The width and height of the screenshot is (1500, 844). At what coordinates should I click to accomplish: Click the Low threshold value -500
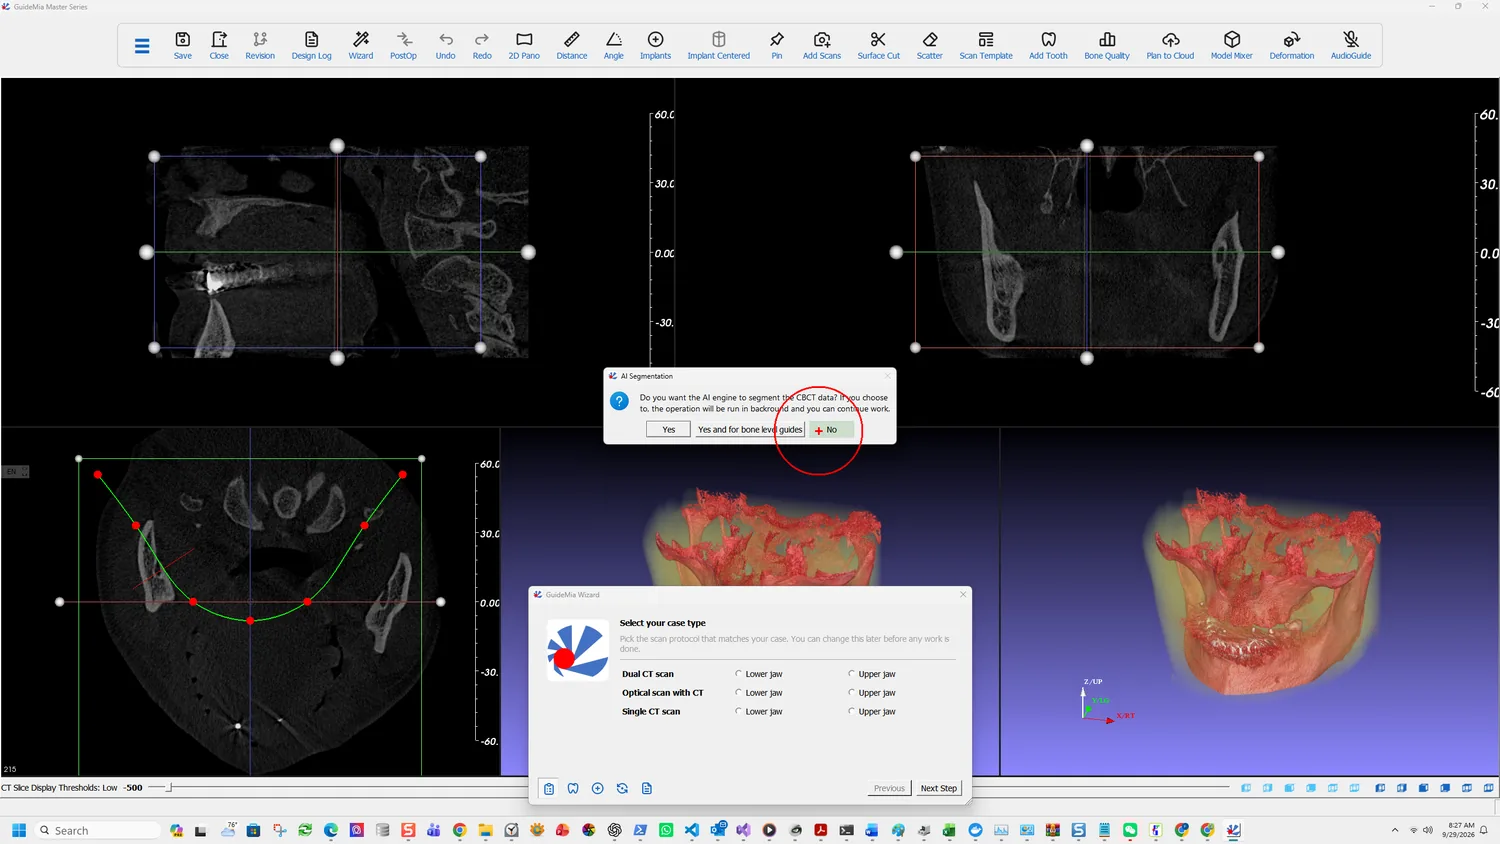133,788
